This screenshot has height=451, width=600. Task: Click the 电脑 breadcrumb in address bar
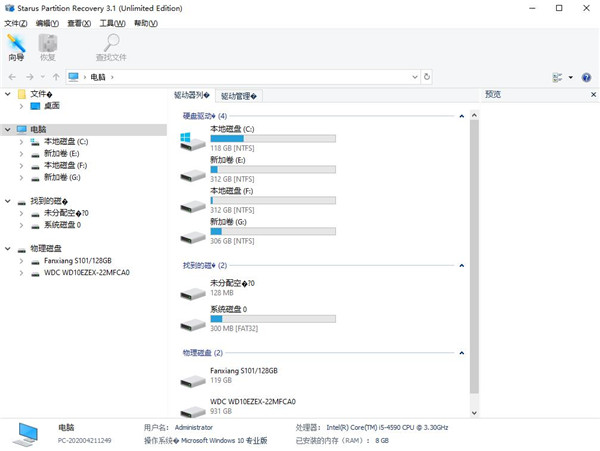click(x=98, y=77)
